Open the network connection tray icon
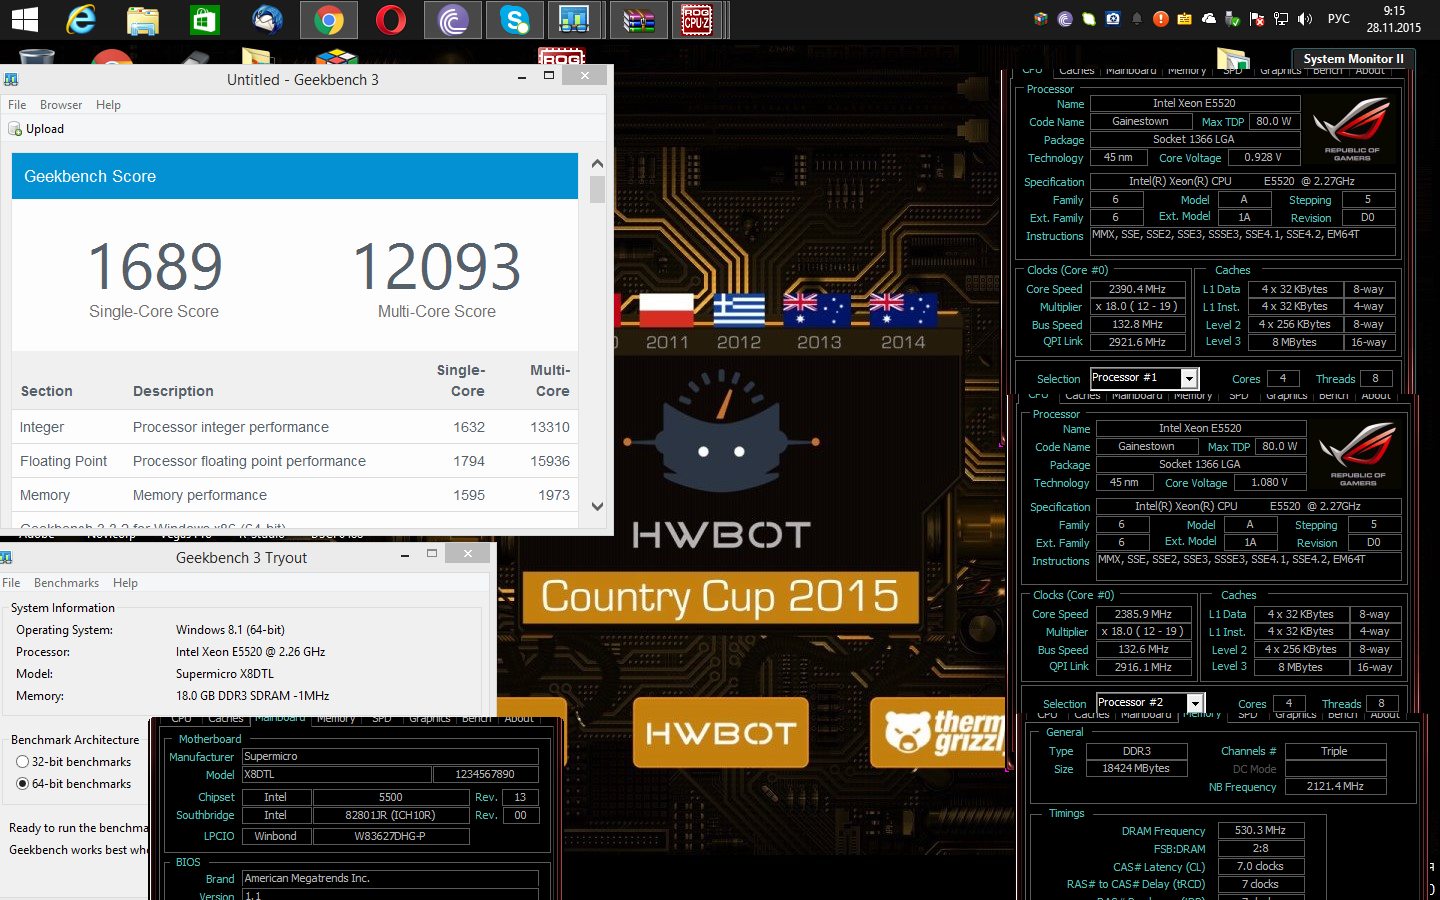The image size is (1440, 900). [1281, 19]
